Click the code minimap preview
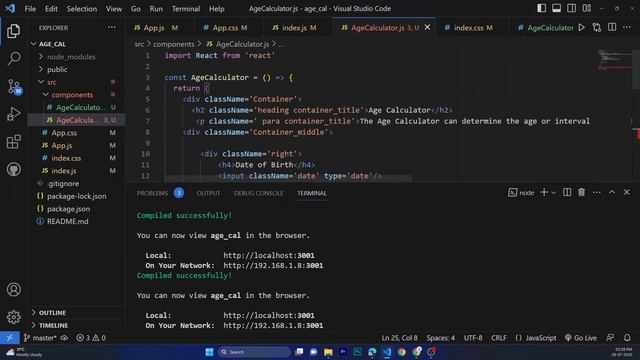 coord(615,60)
